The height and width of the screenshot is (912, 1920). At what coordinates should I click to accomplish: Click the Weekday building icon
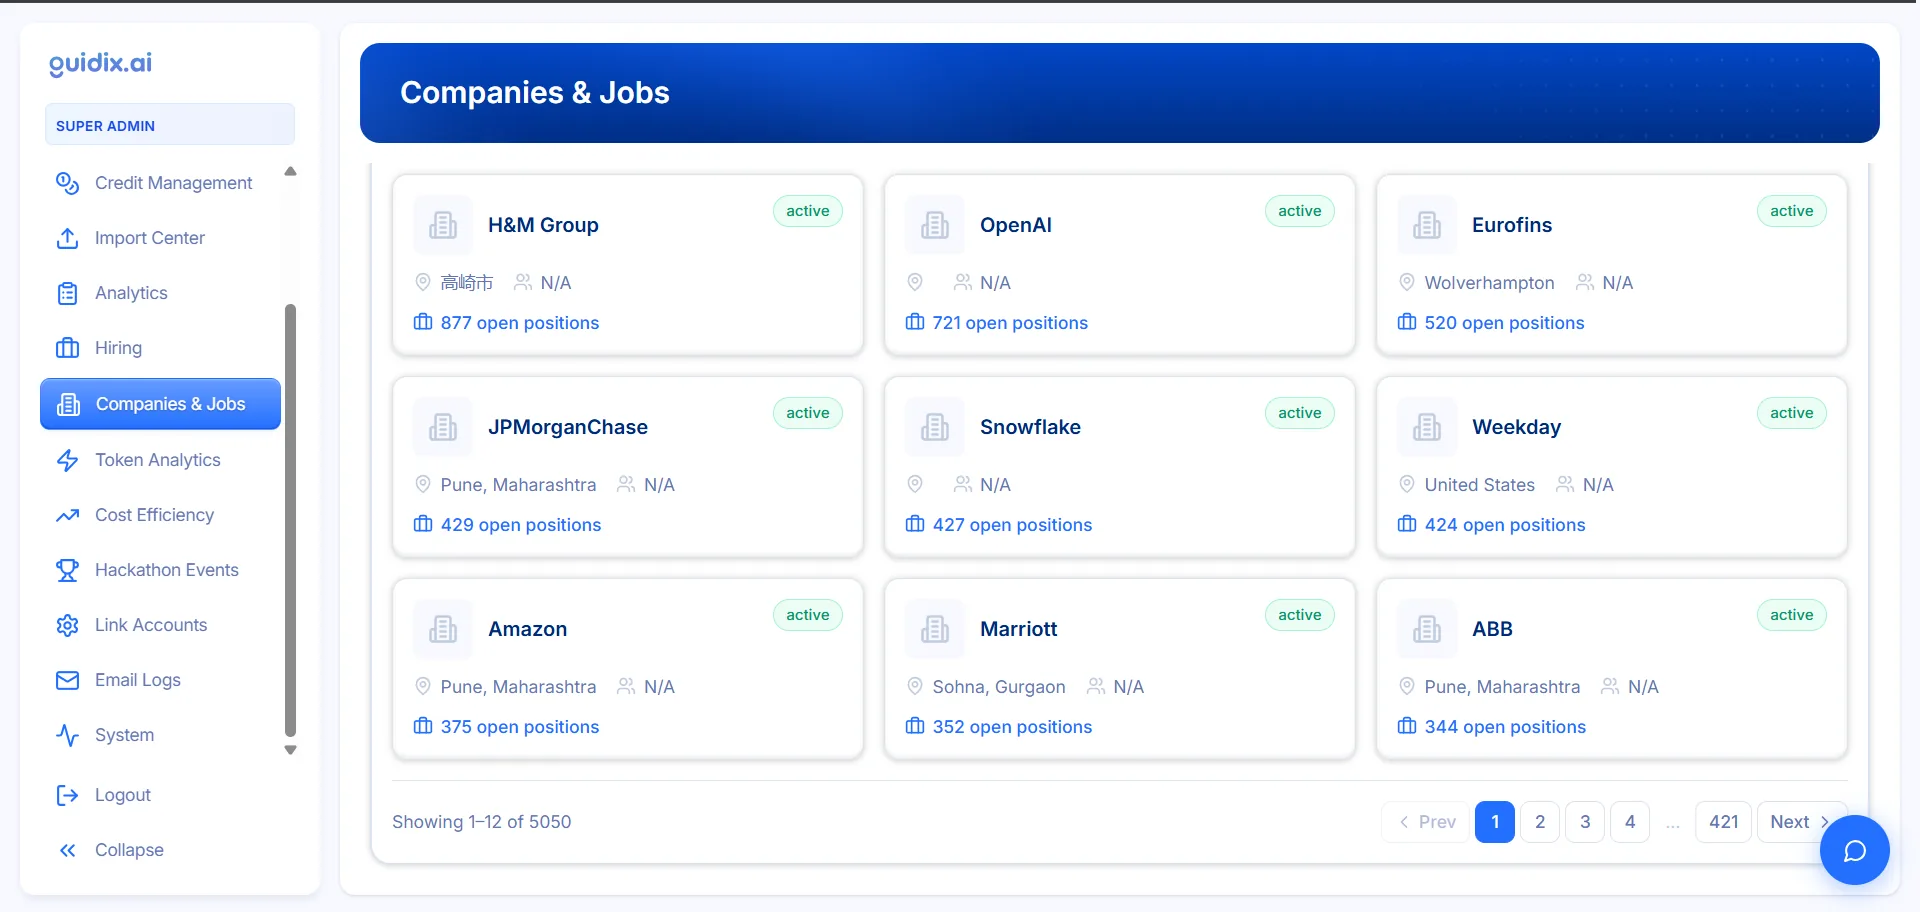(1427, 427)
